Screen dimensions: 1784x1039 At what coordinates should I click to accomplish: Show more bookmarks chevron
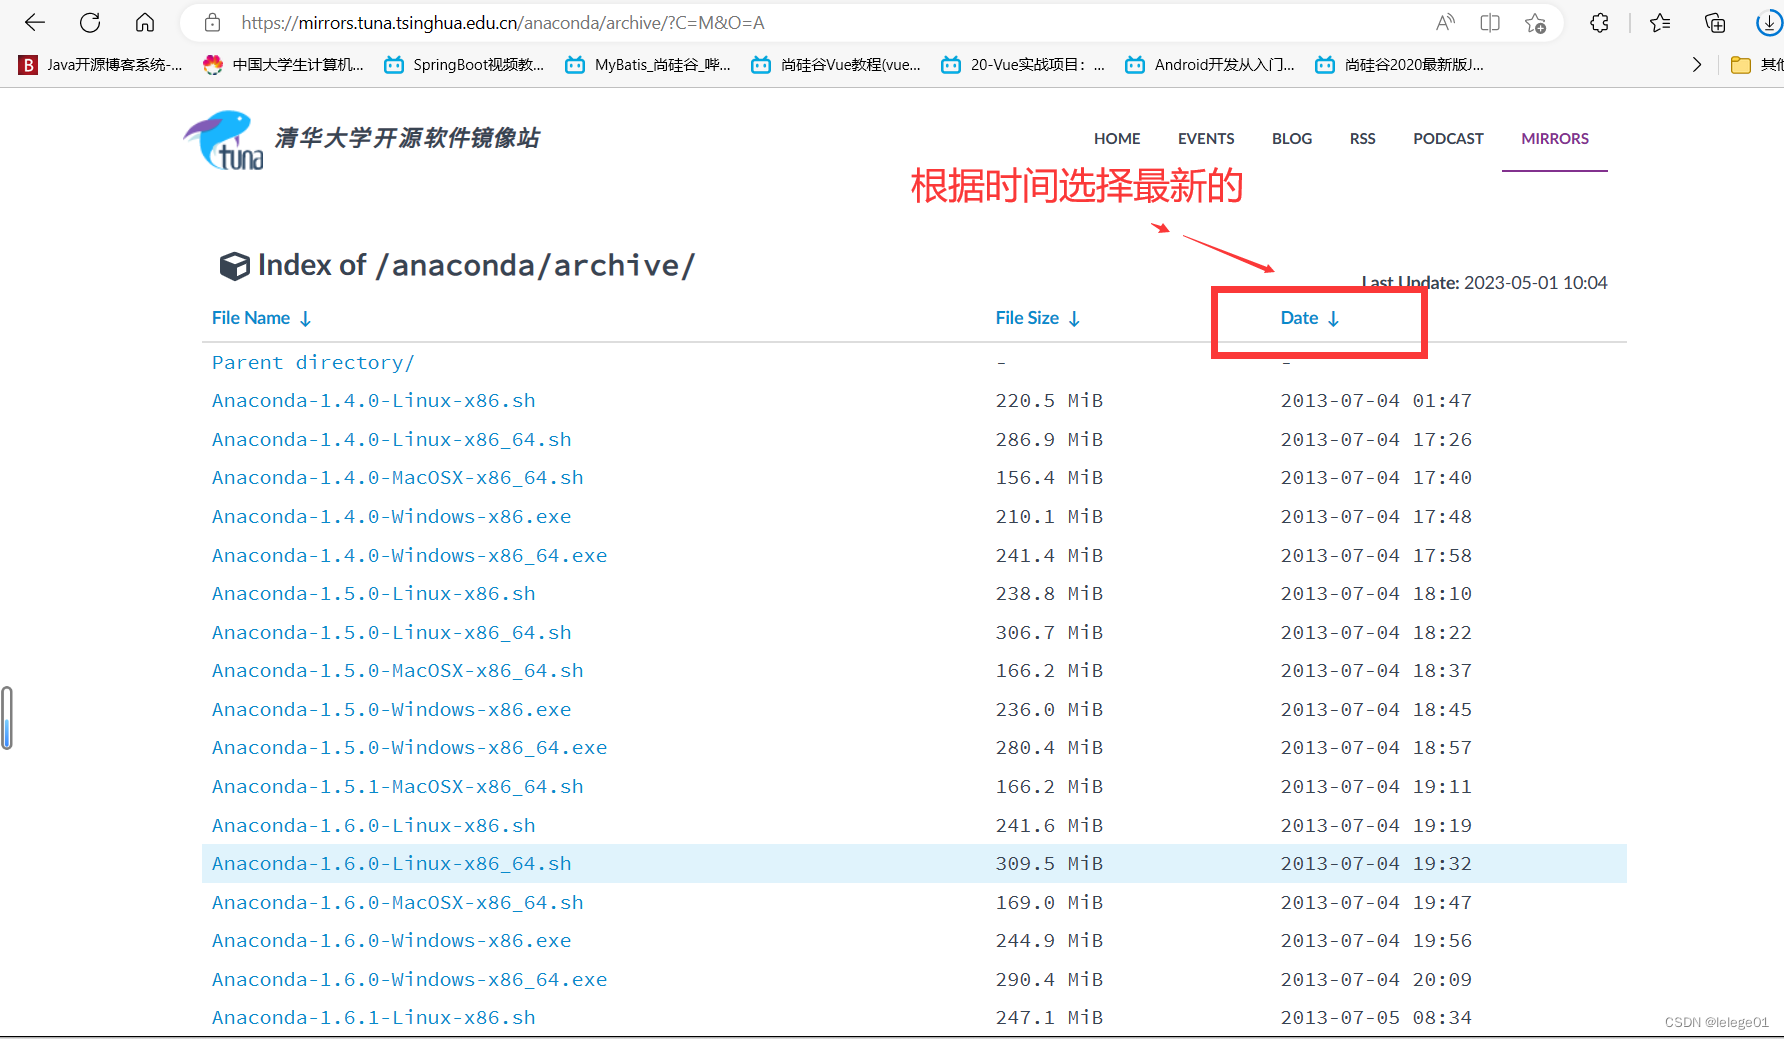1696,65
